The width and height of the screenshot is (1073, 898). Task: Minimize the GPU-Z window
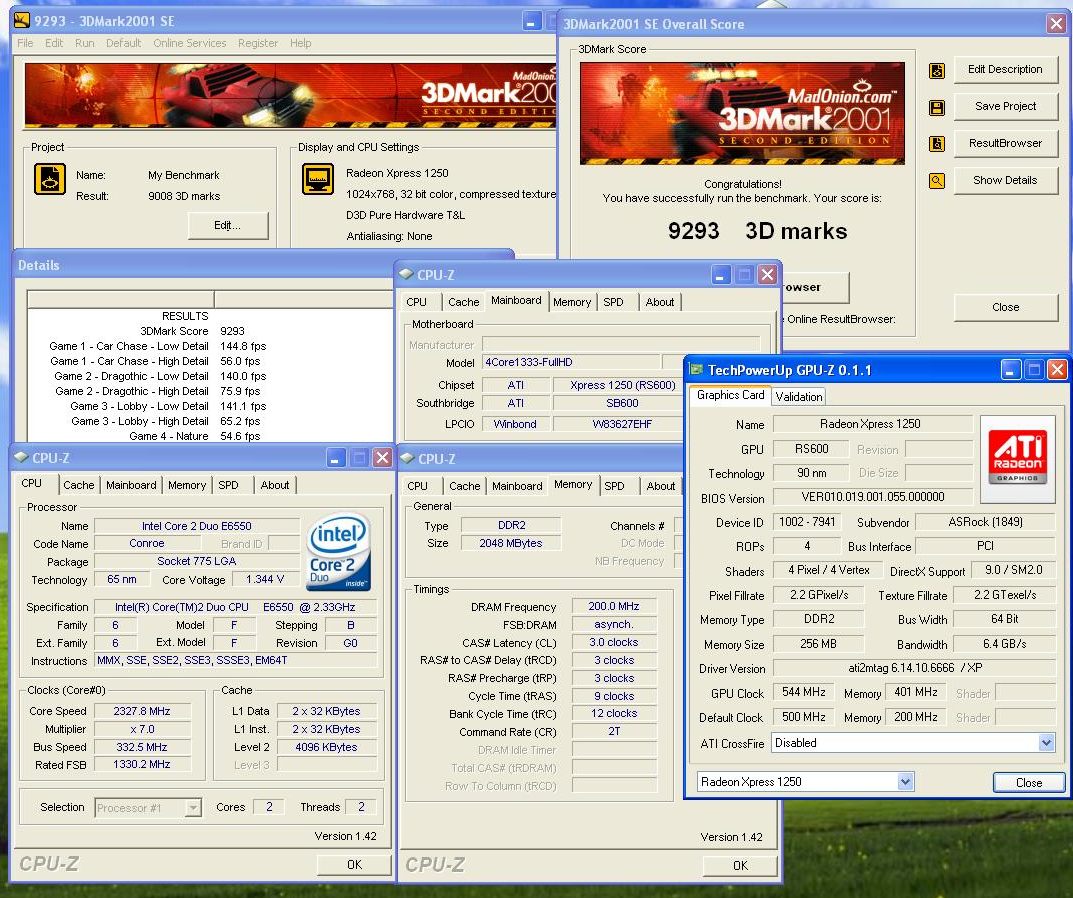[1011, 370]
